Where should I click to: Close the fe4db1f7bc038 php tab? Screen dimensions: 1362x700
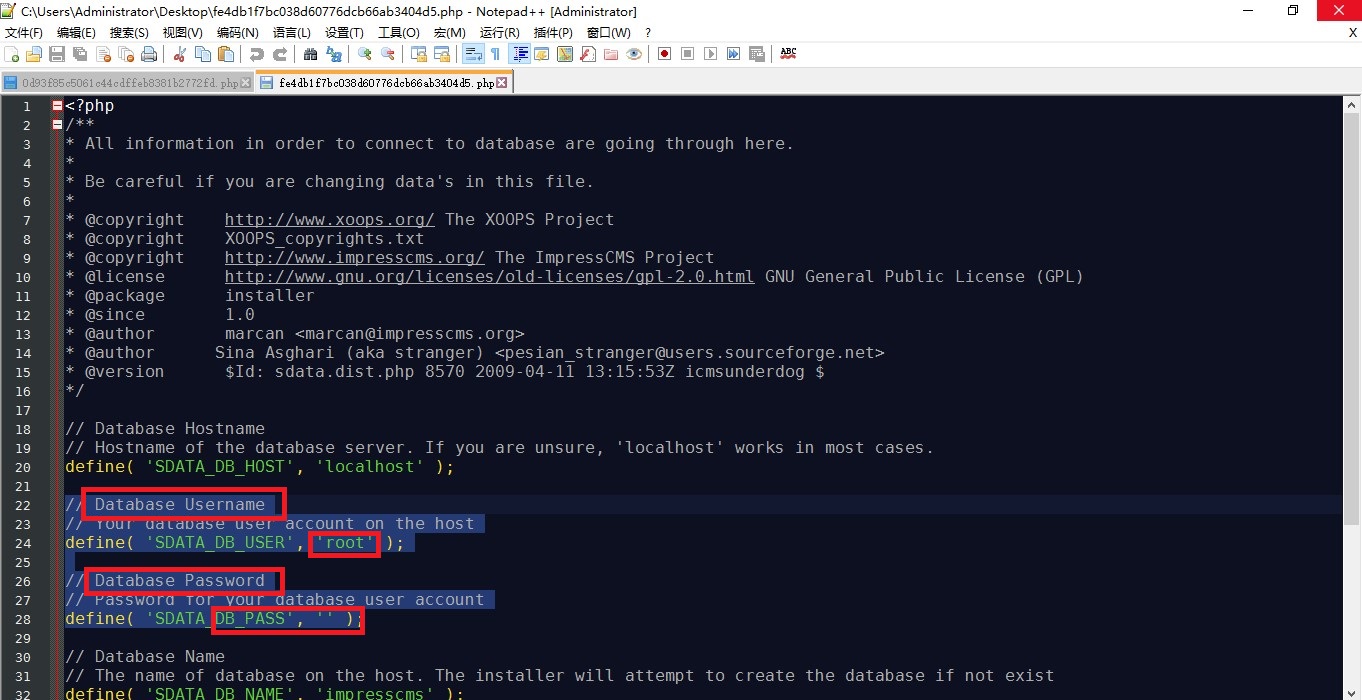tap(502, 83)
